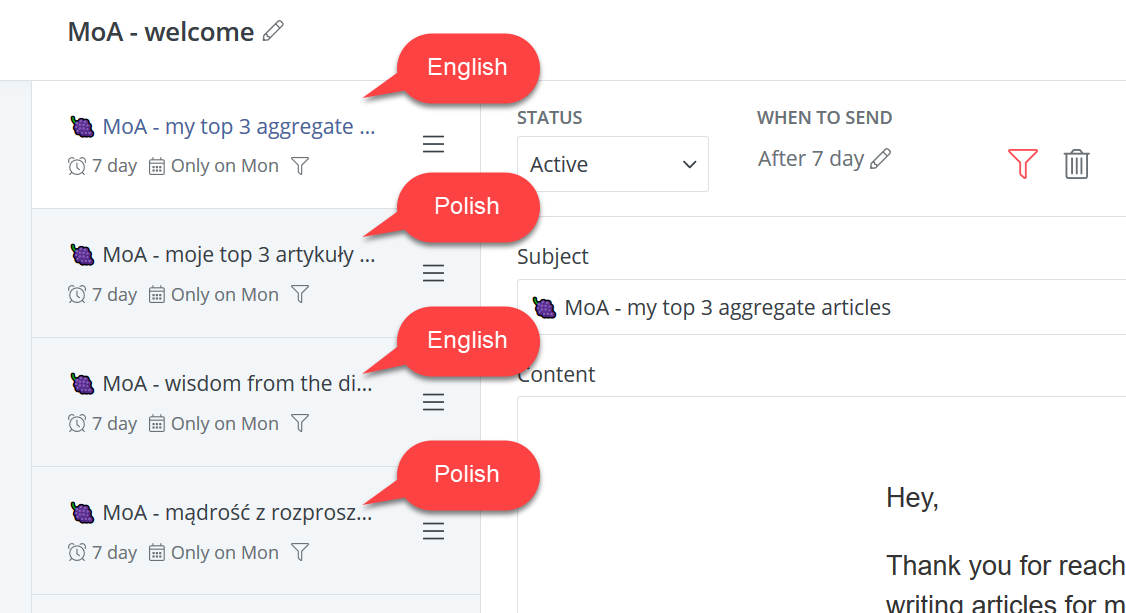Open the hamburger menu on the last Polish message
This screenshot has height=613, width=1126.
pos(434,530)
